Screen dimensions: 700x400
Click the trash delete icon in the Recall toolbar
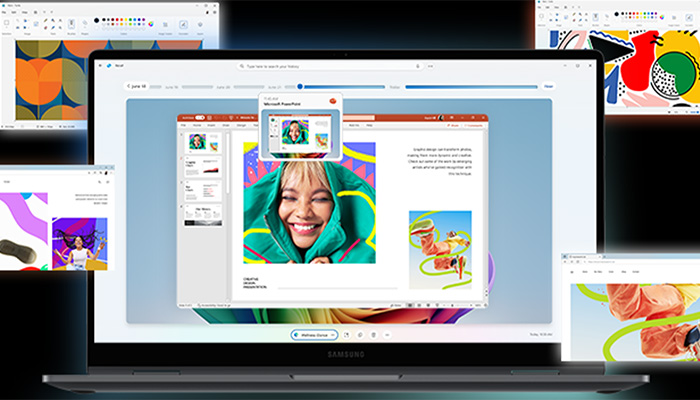373,335
